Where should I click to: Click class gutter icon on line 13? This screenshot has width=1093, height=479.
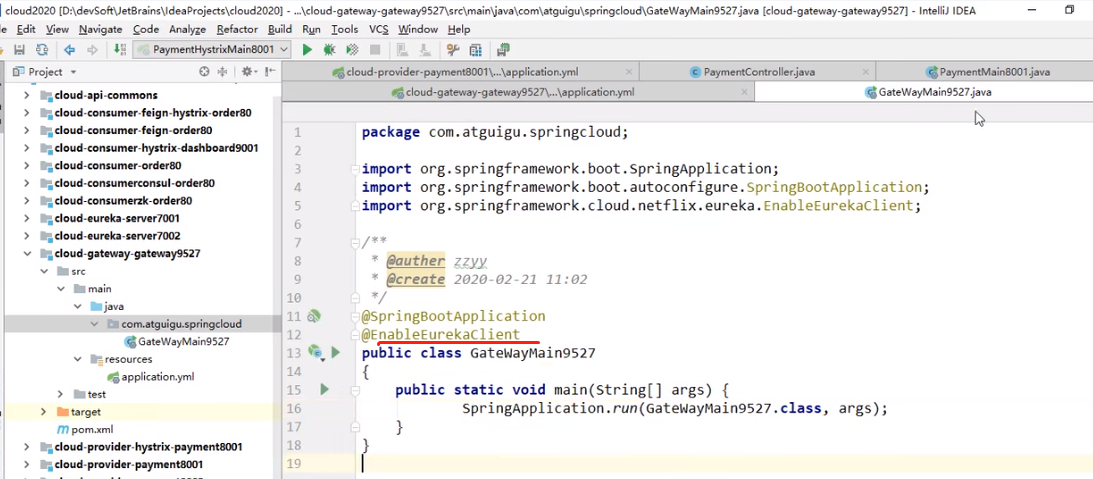tap(315, 353)
